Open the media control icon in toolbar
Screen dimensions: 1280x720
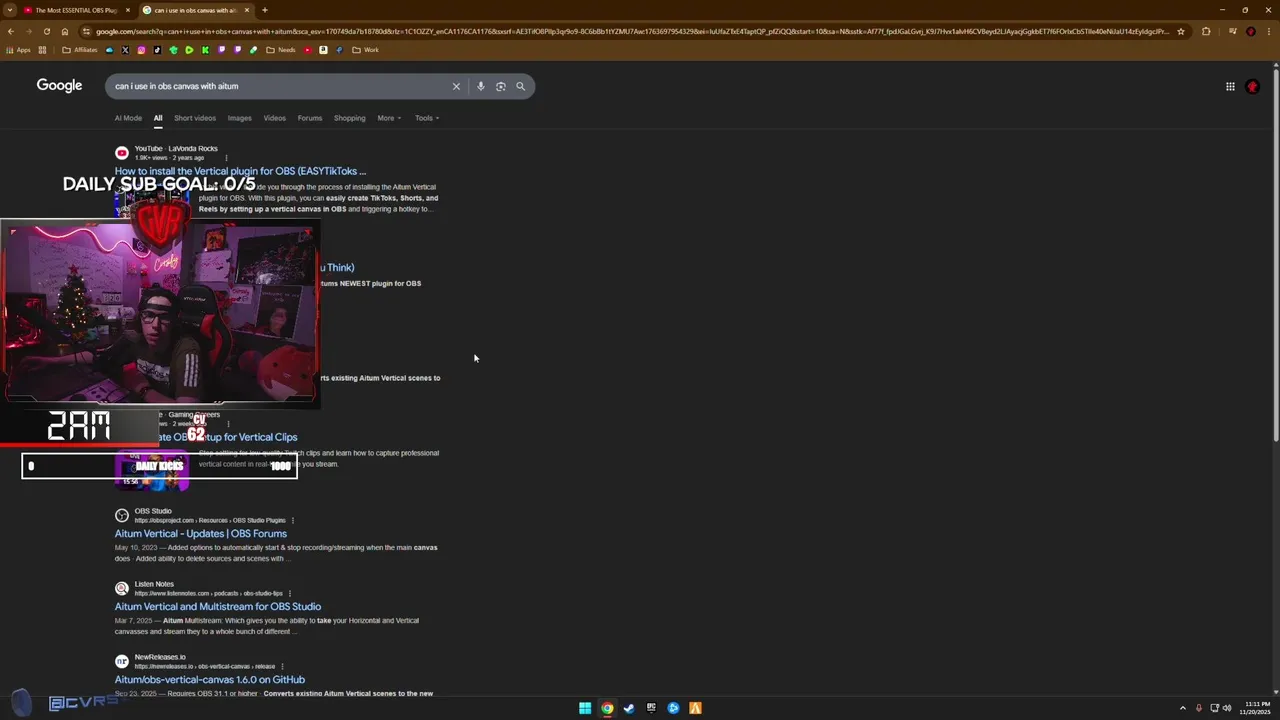[x=1233, y=31]
